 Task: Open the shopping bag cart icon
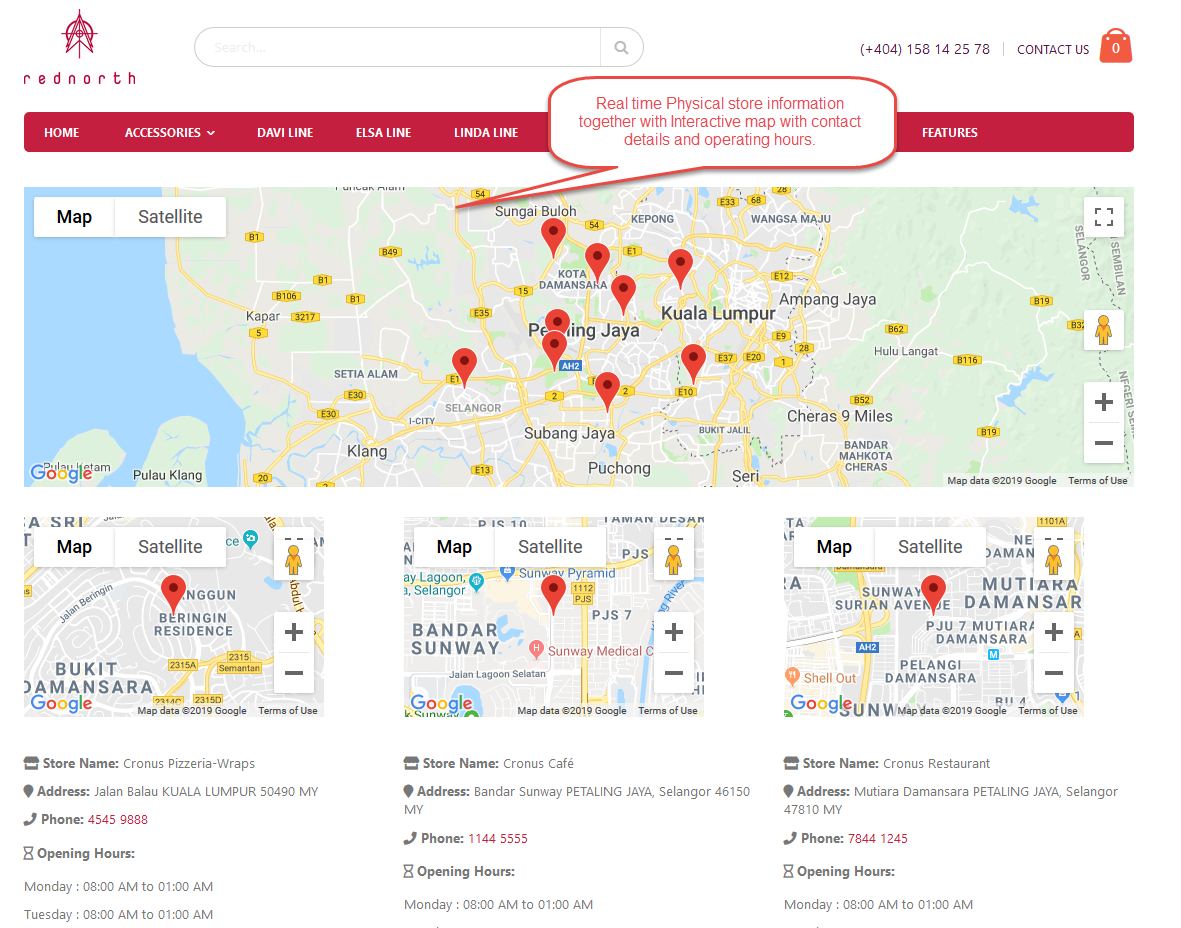pos(1115,47)
